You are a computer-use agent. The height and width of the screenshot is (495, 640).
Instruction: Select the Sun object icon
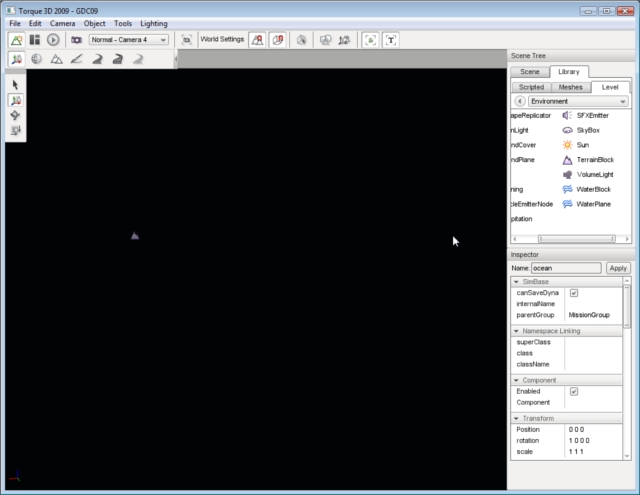[x=567, y=145]
